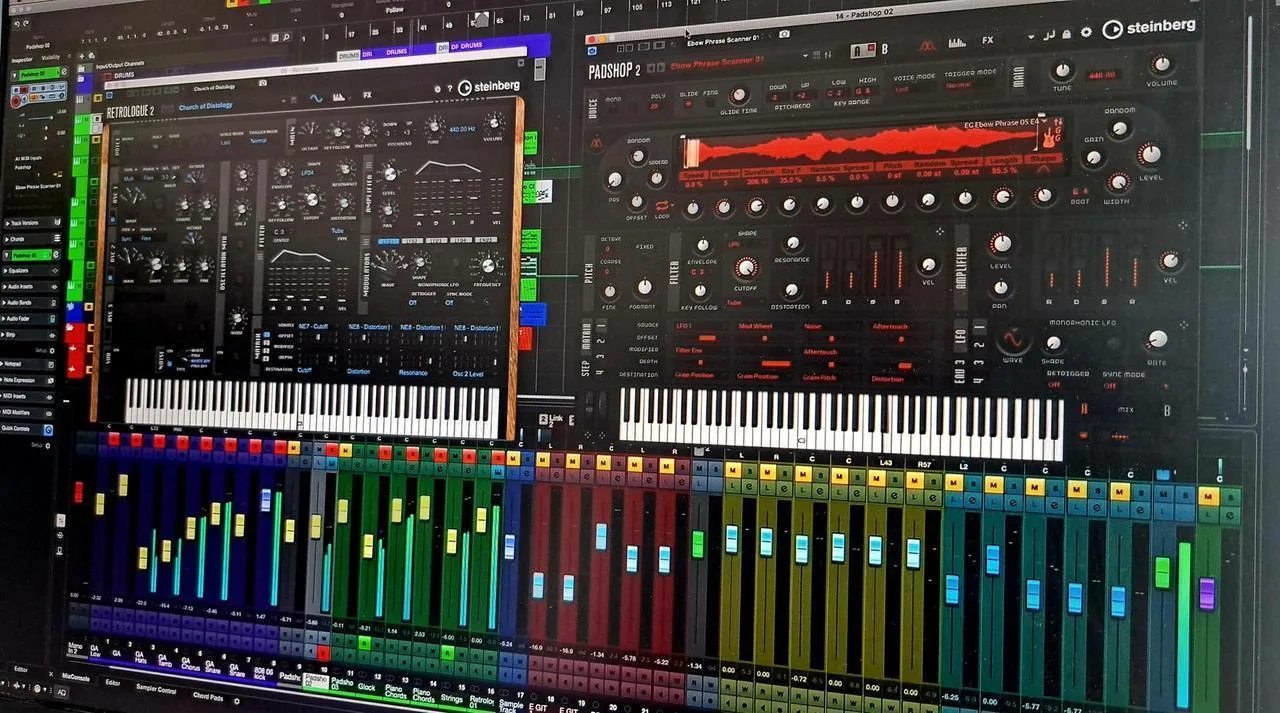Click the Retrologue Volume knob
The width and height of the screenshot is (1280, 713).
[x=493, y=122]
